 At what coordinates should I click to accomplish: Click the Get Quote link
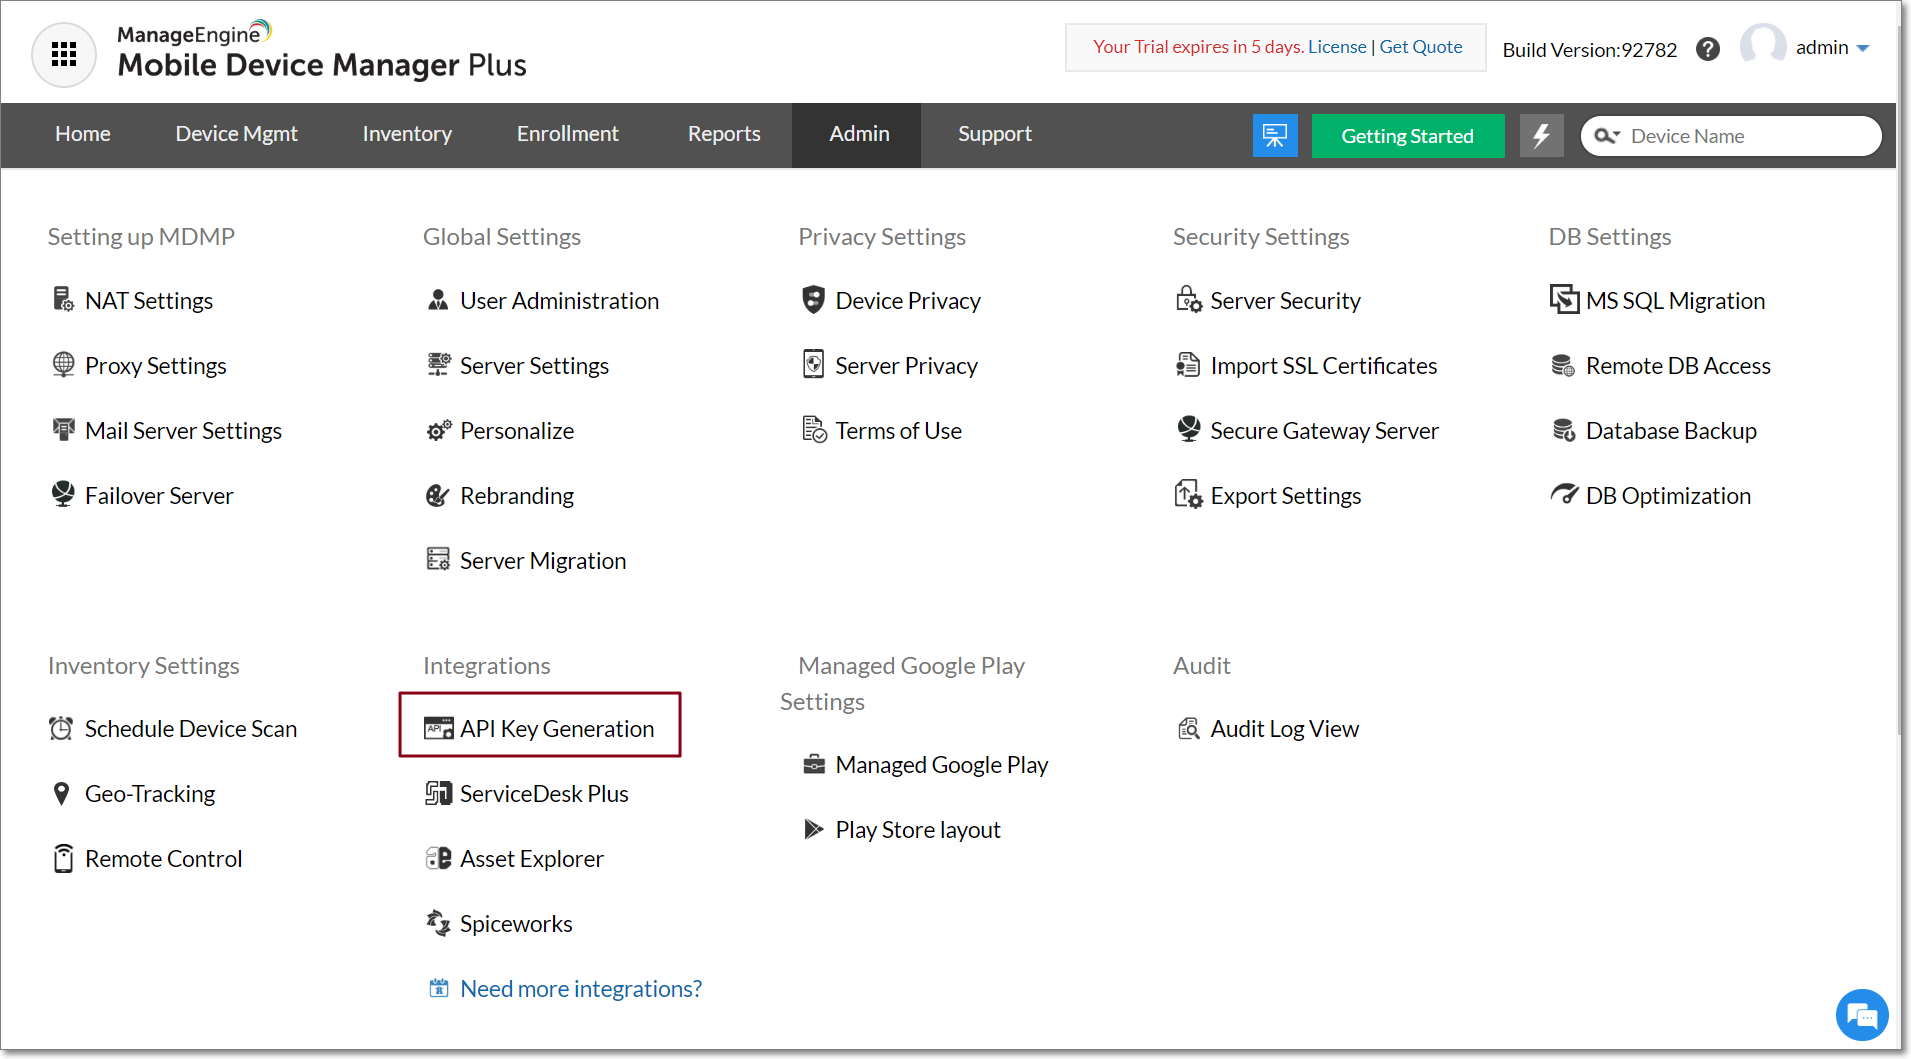pyautogui.click(x=1420, y=46)
